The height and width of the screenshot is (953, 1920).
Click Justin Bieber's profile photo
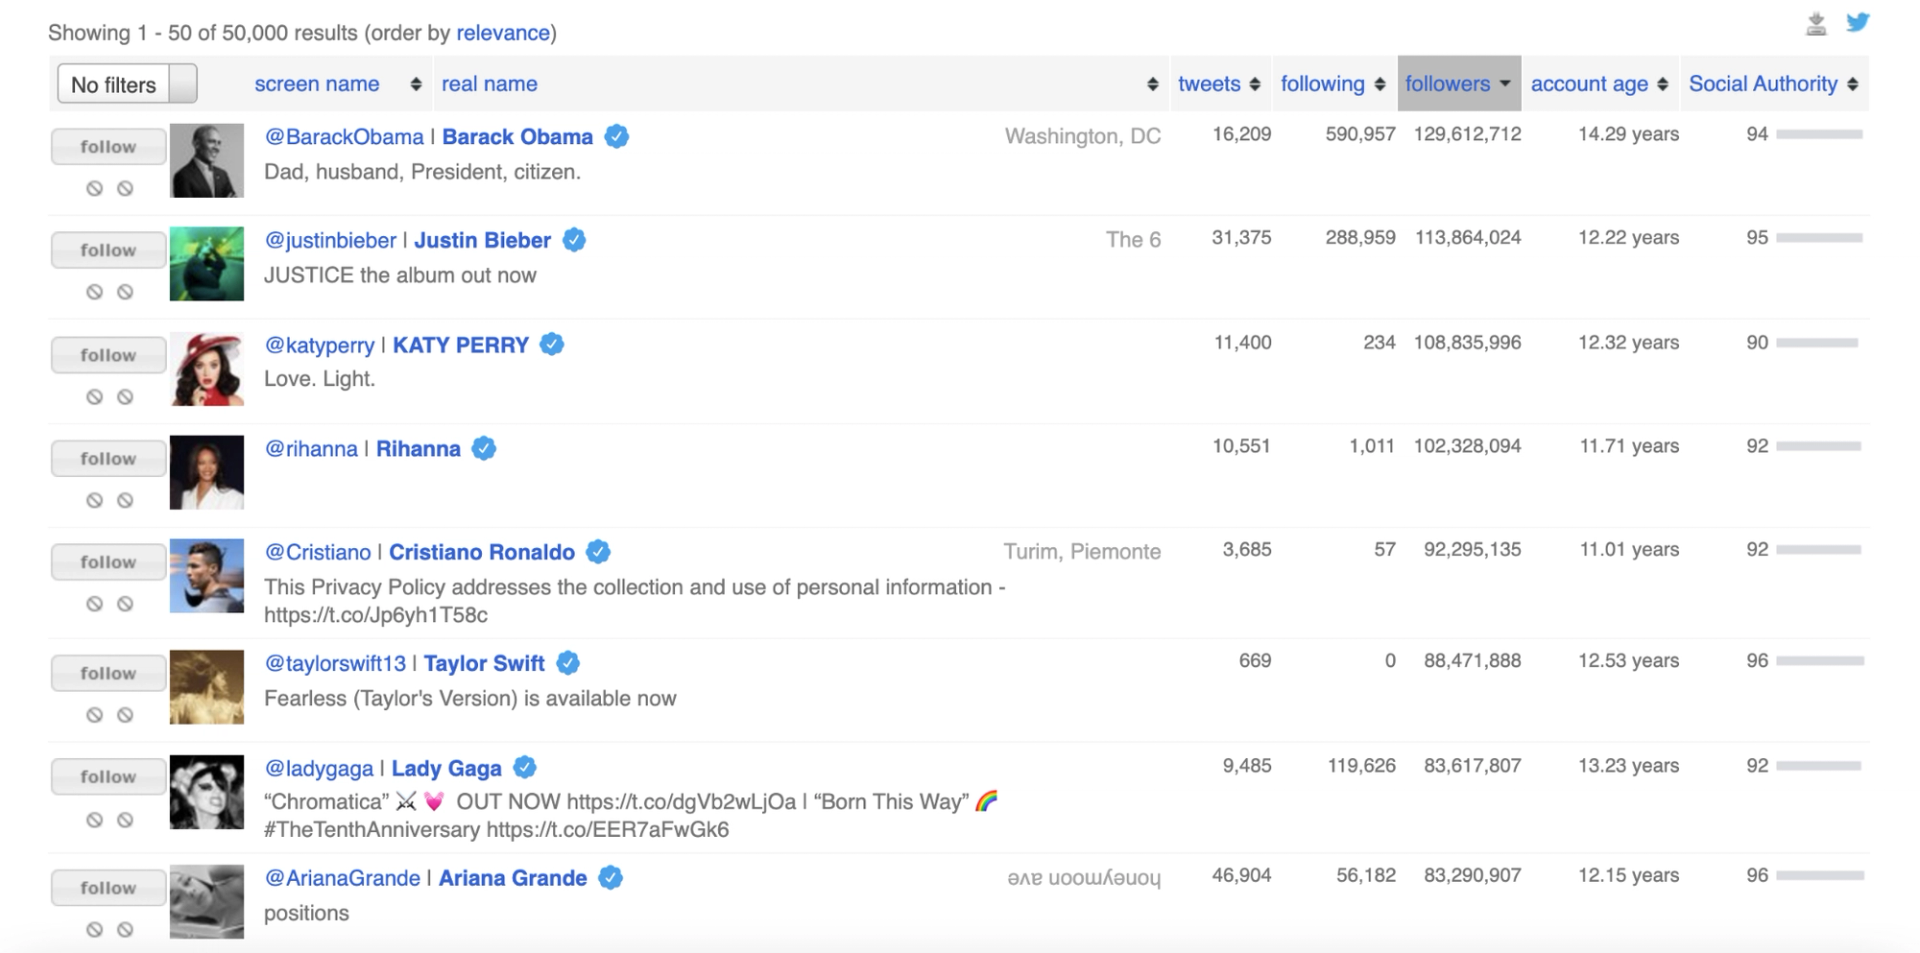(x=207, y=264)
